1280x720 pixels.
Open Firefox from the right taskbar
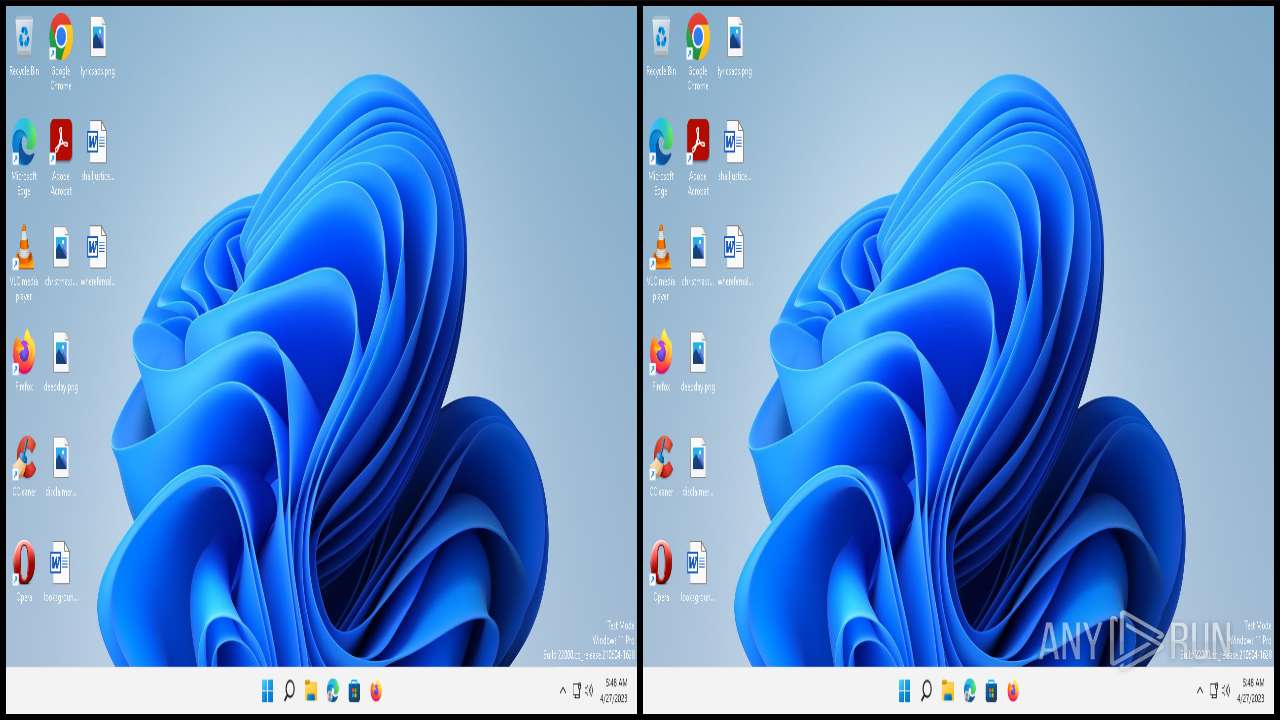click(x=1013, y=691)
